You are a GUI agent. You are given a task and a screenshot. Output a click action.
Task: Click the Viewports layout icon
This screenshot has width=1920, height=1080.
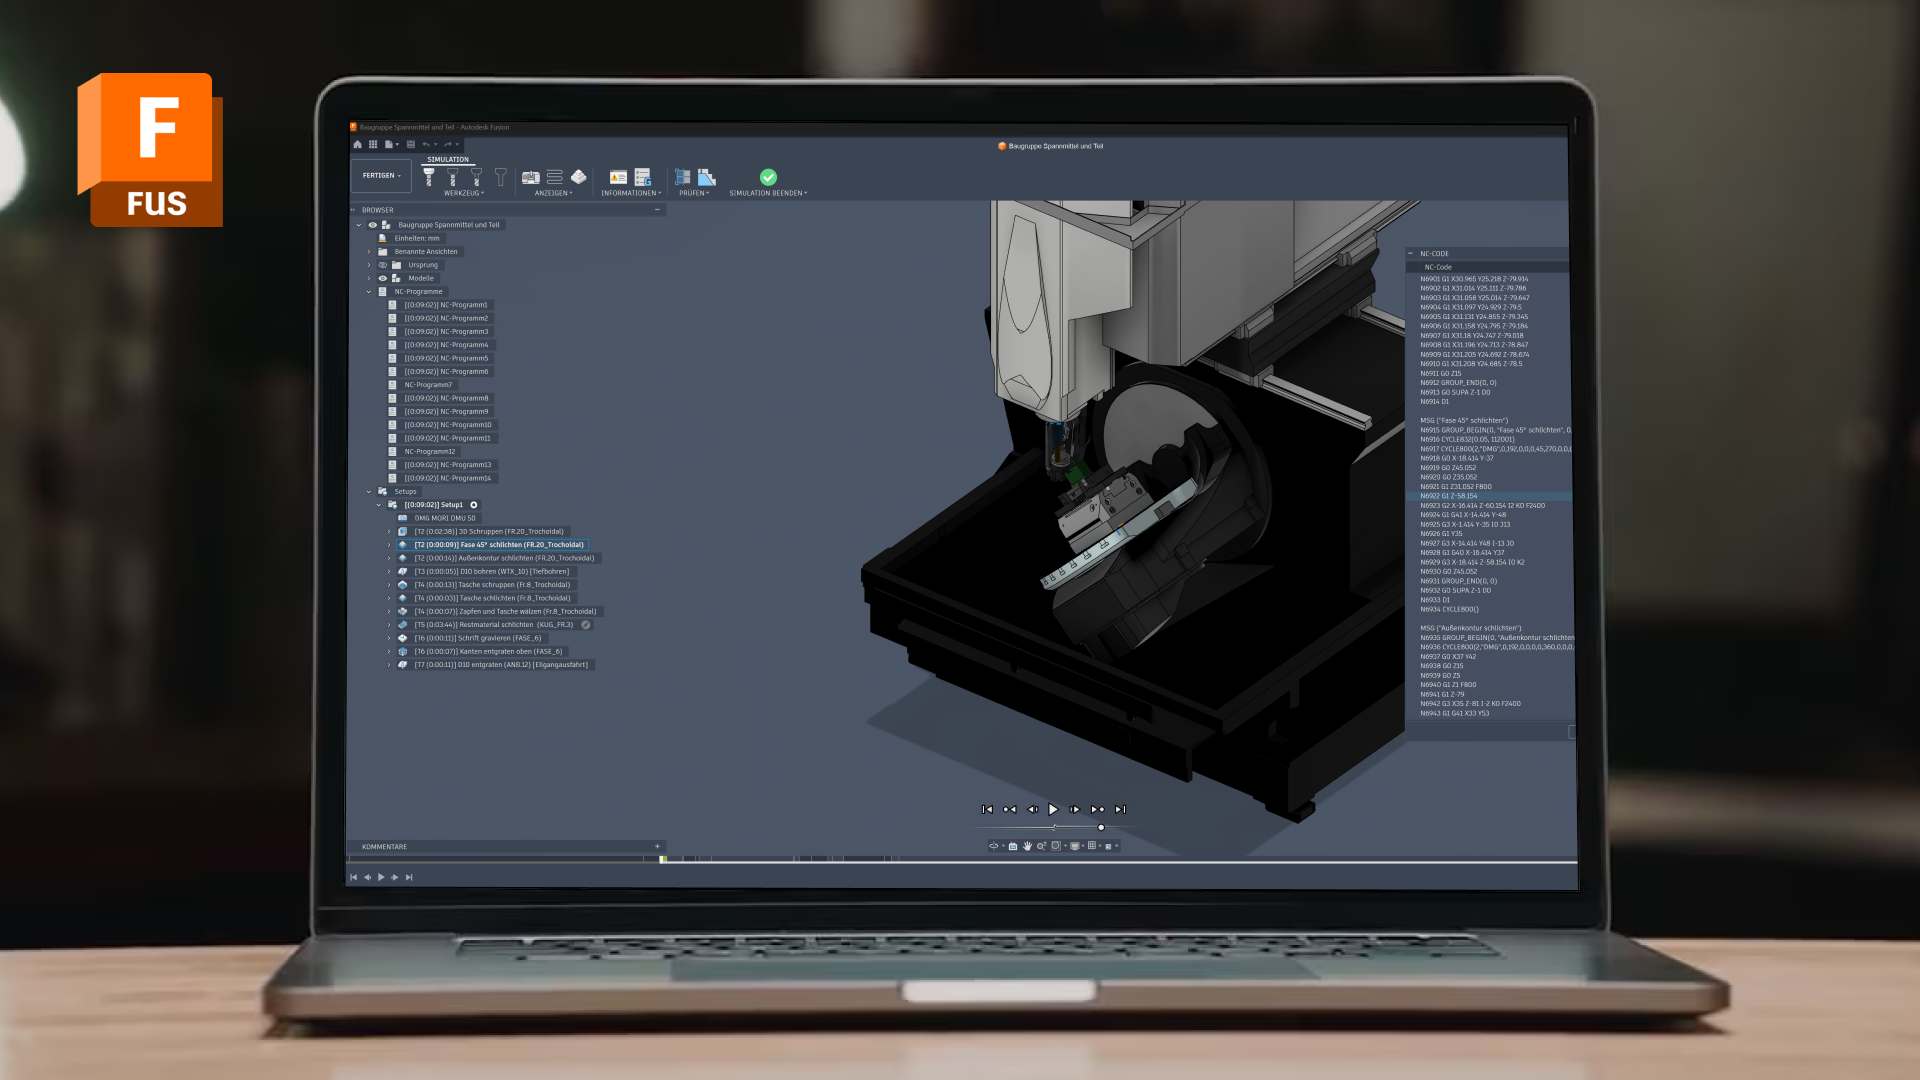tap(1108, 846)
